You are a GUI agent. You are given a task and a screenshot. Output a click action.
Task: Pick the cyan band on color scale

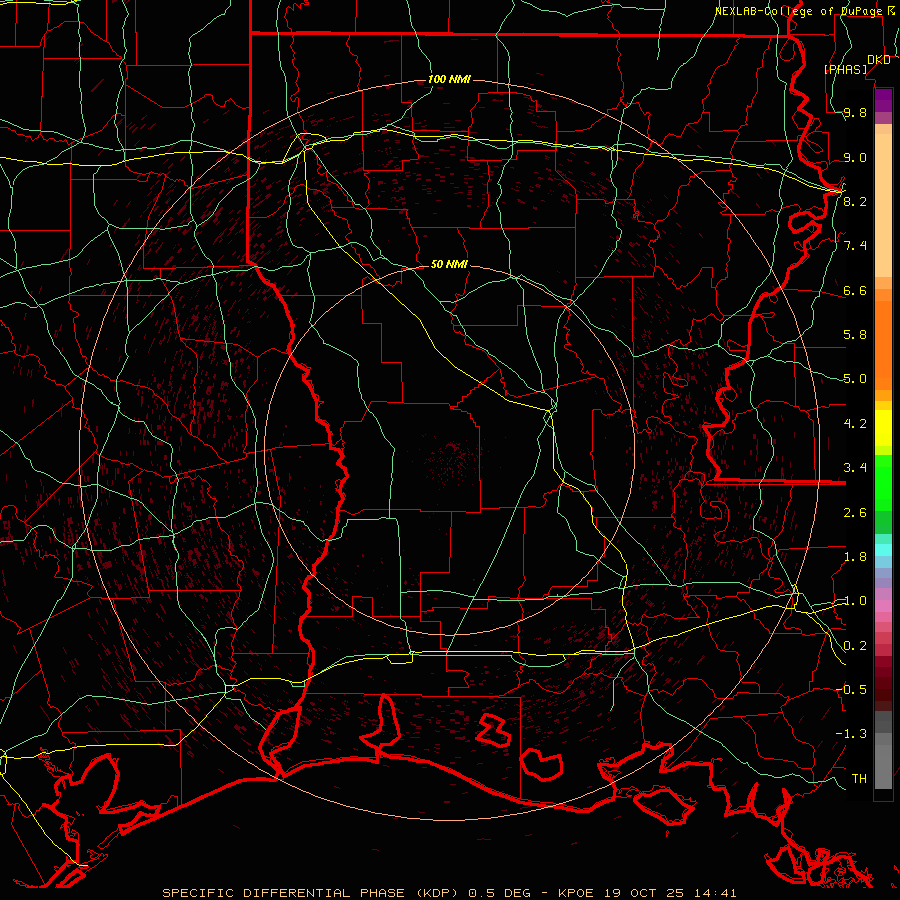point(883,550)
